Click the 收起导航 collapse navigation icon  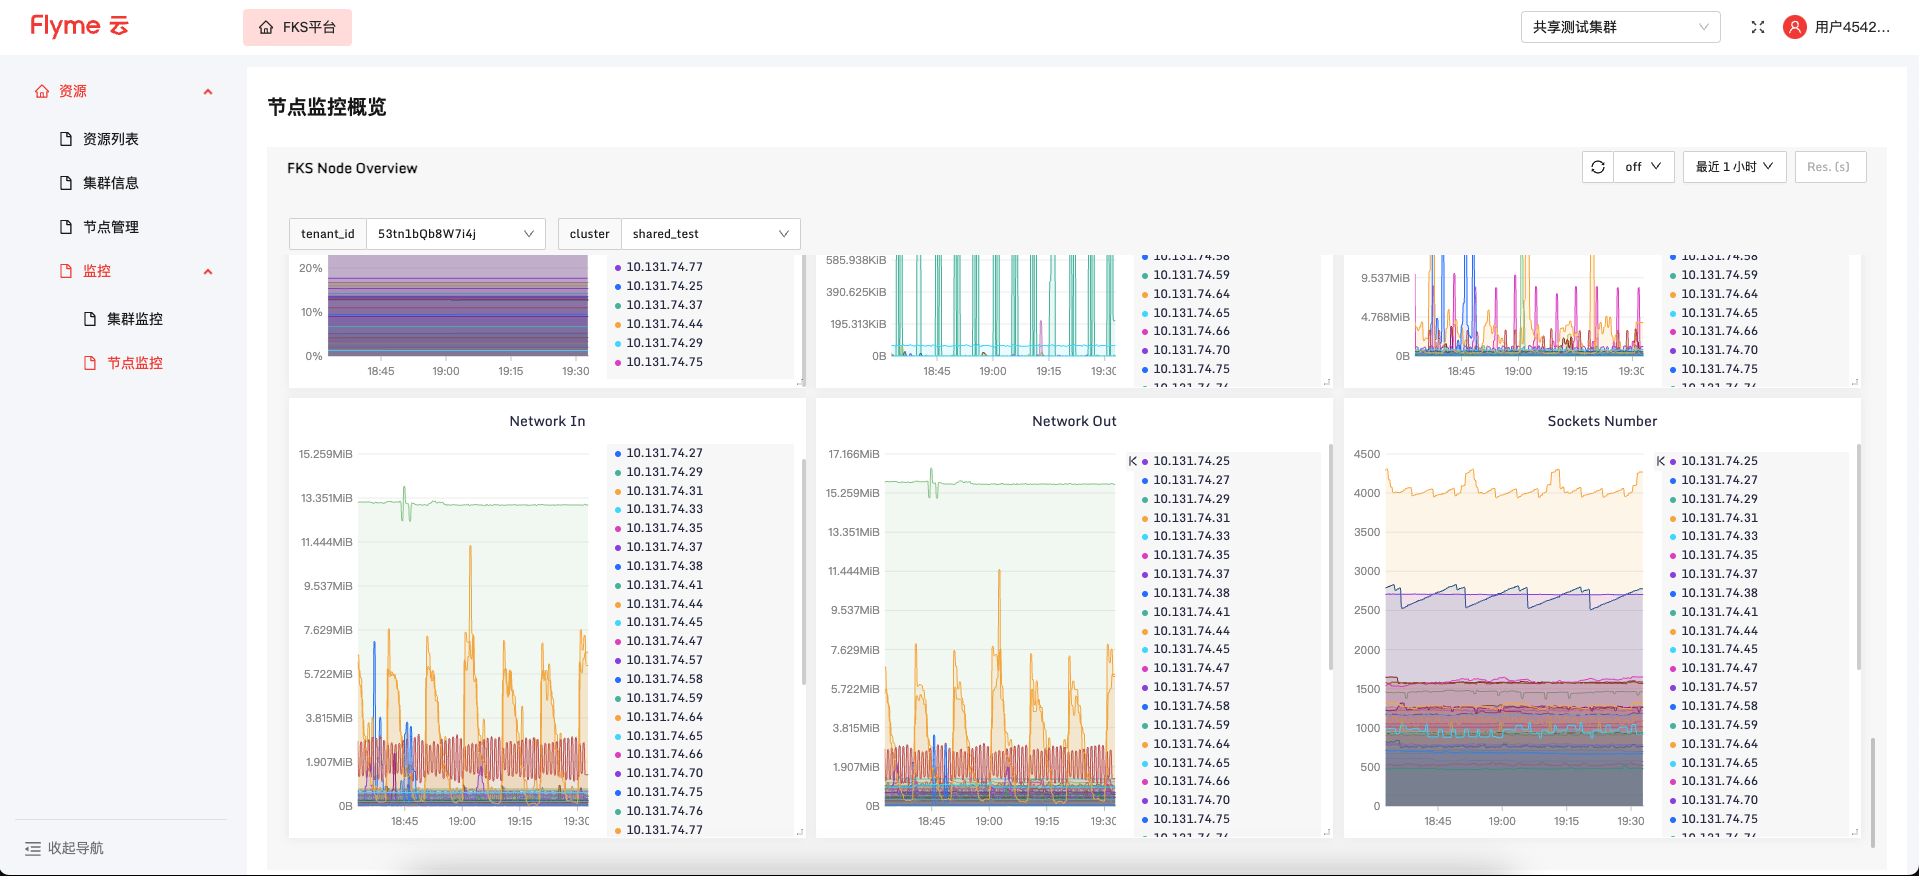click(x=33, y=848)
